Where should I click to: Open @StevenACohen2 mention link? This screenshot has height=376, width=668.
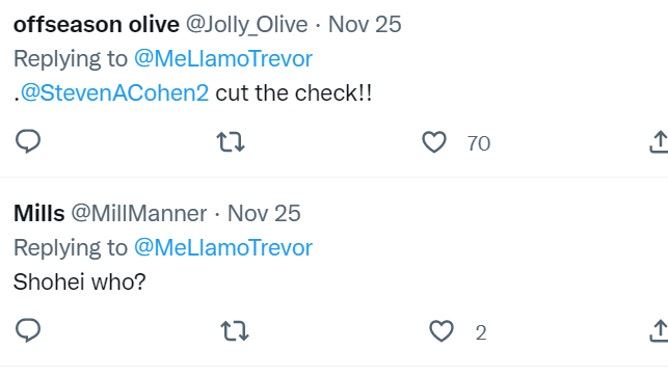point(115,93)
